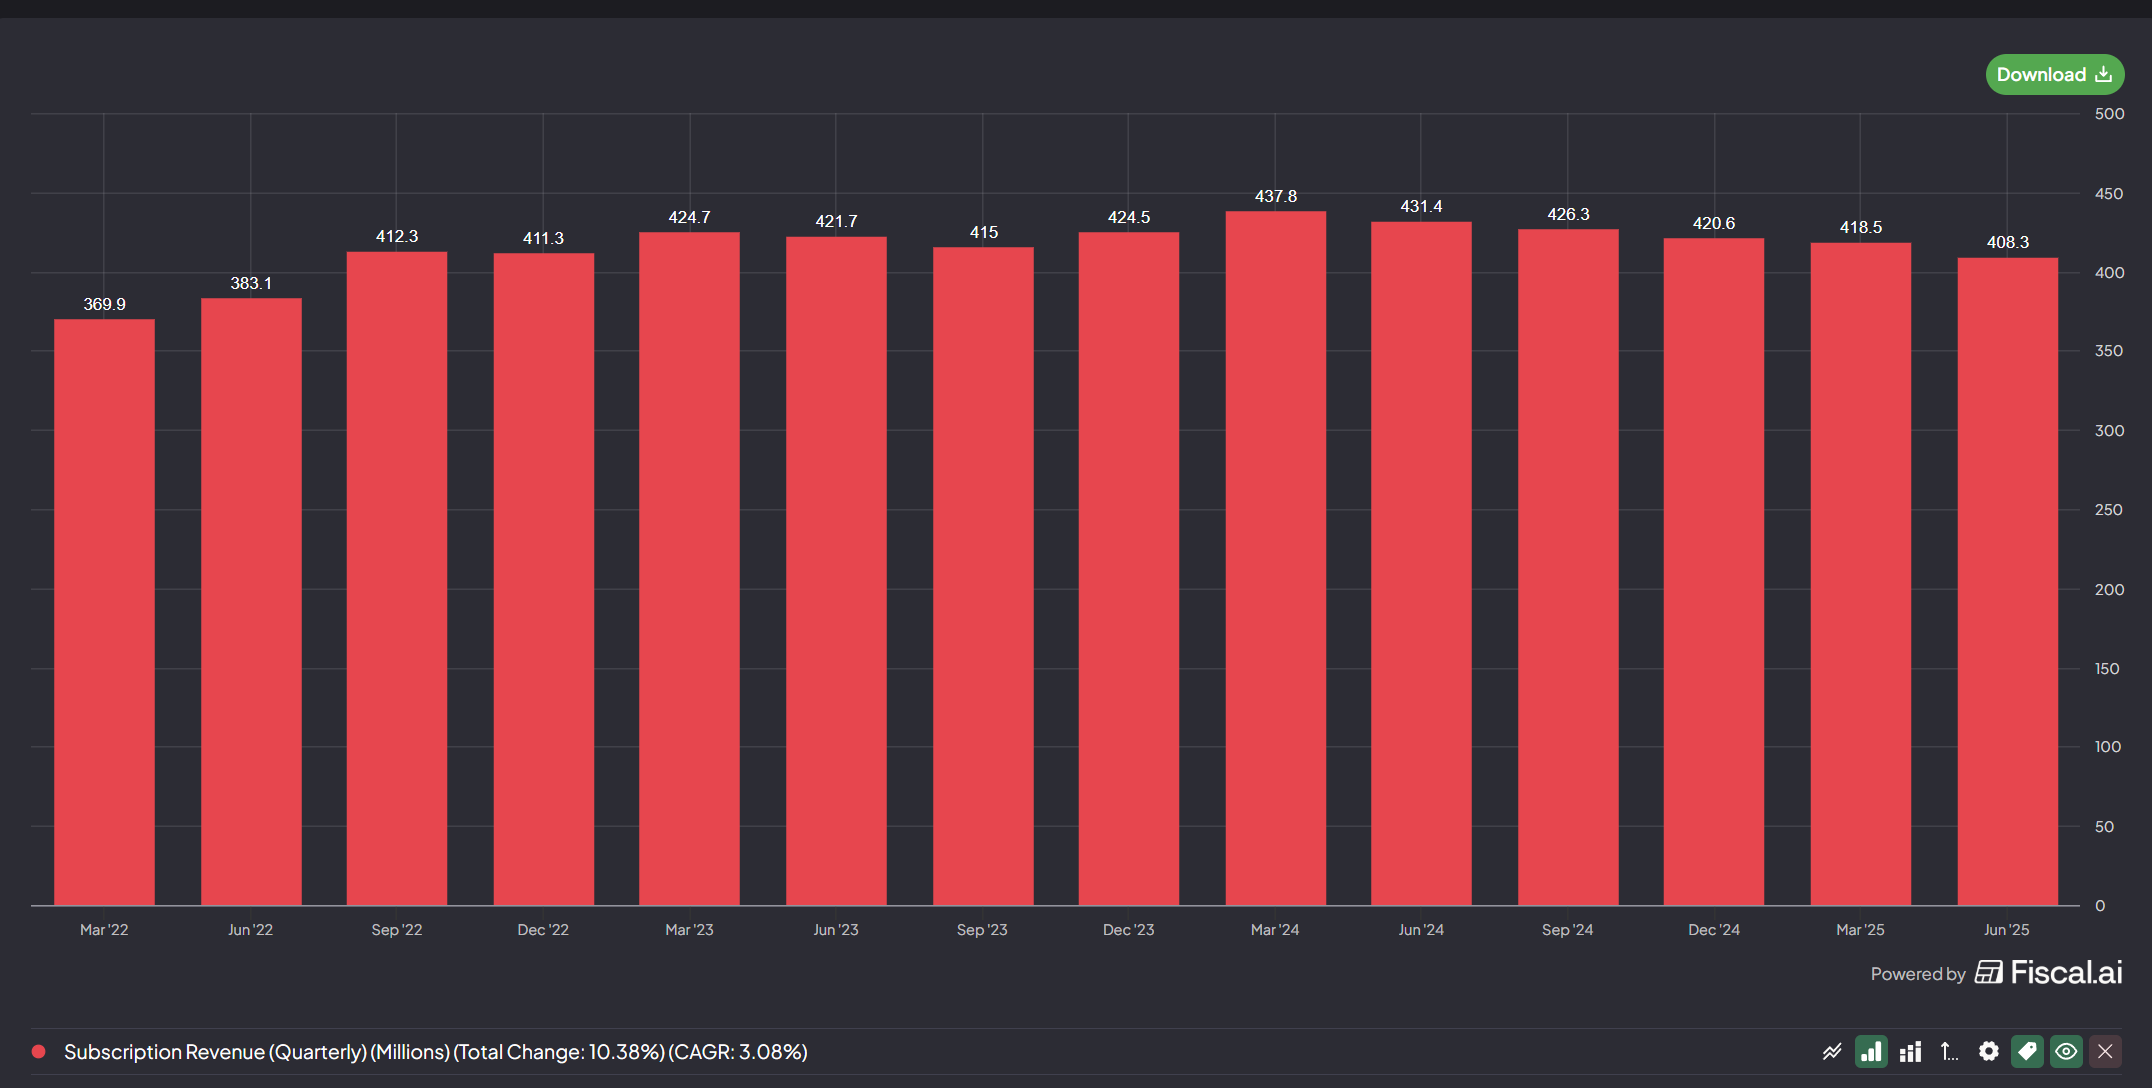Click the Dec '22 axis label

point(543,930)
